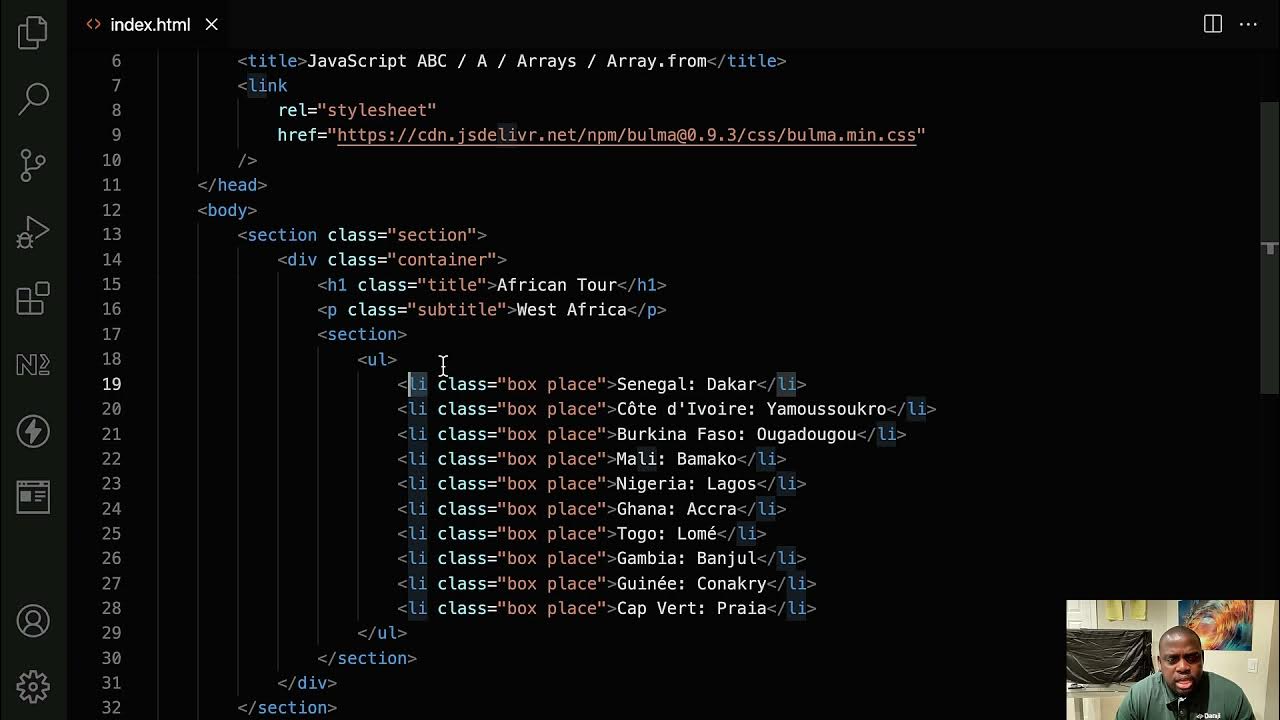The image size is (1280, 720).
Task: Open the bulma.min.css CDN link
Action: 626,135
